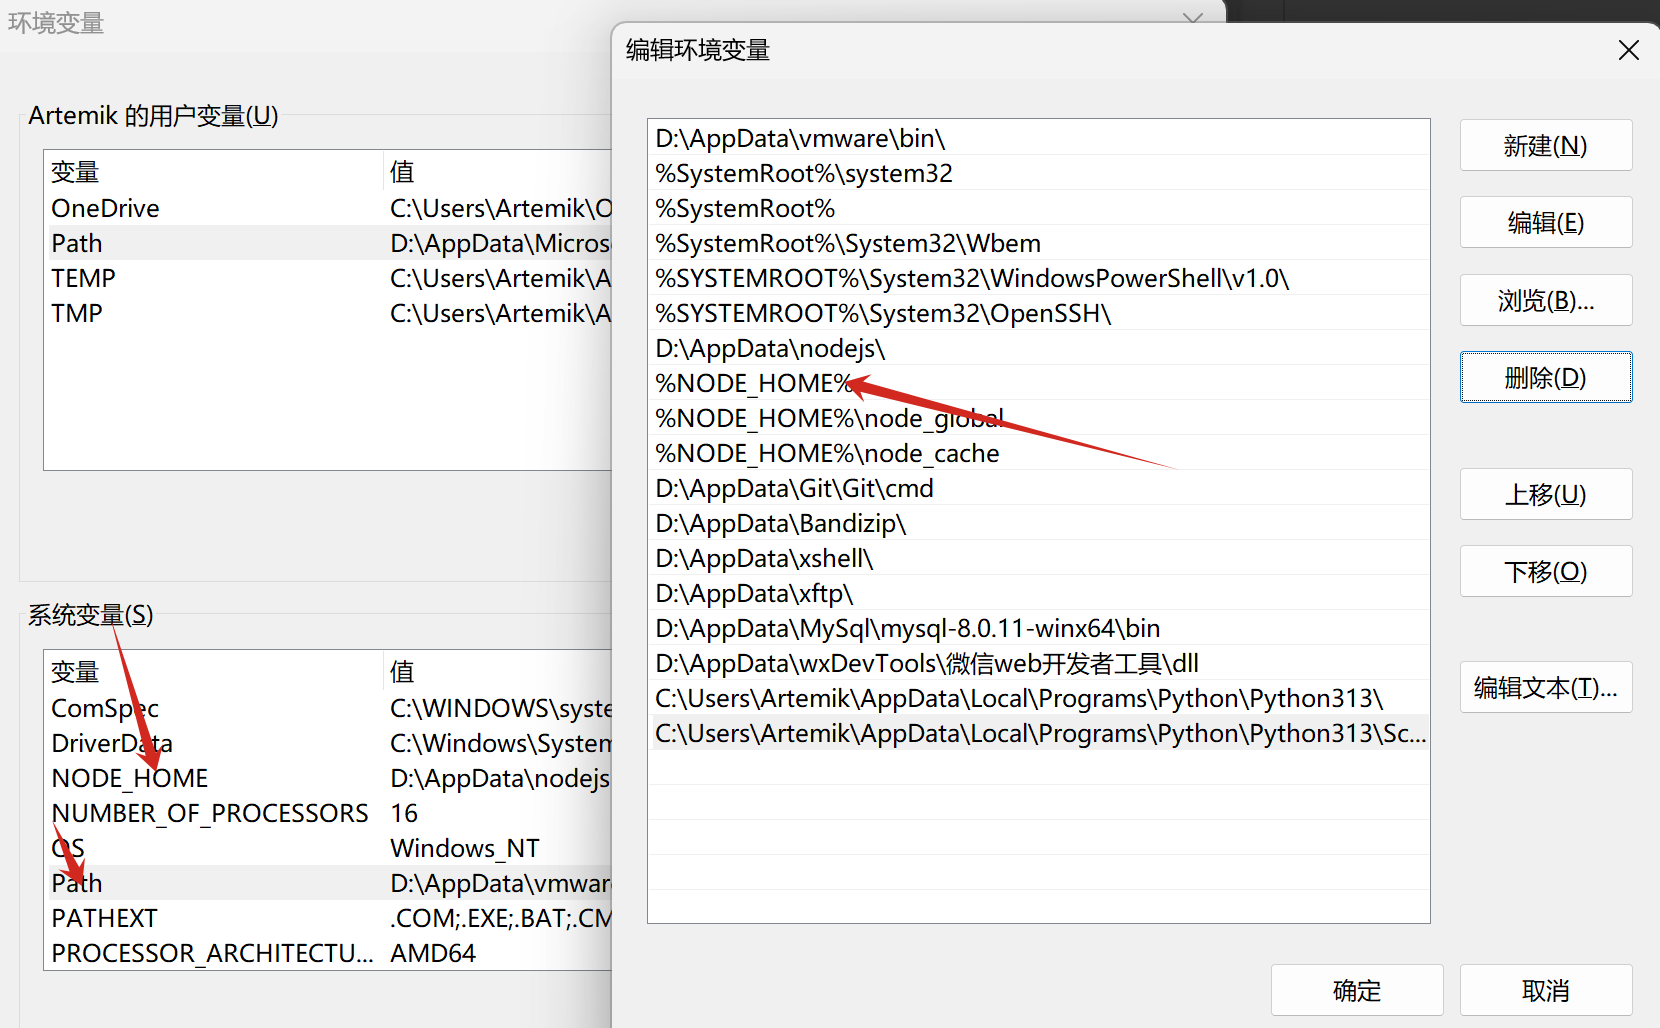Click the 删除(D) button
This screenshot has width=1660, height=1028.
pyautogui.click(x=1545, y=378)
